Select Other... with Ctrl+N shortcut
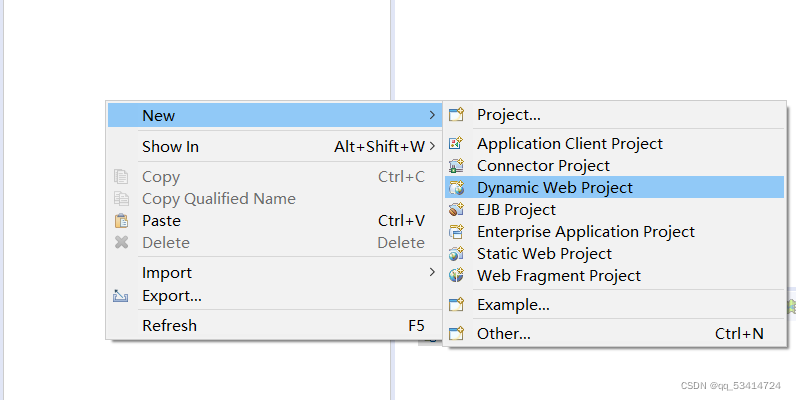The image size is (796, 400). click(614, 334)
